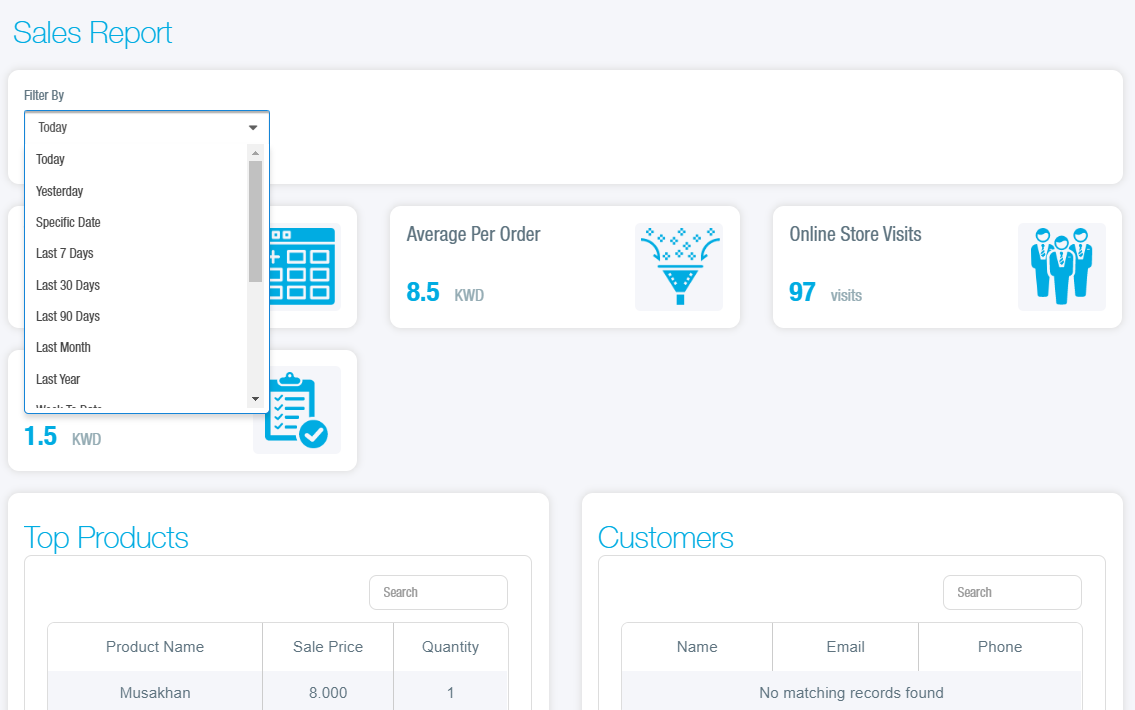The image size is (1135, 710).
Task: Pick Last 7 Days filter option
Action: coord(136,253)
